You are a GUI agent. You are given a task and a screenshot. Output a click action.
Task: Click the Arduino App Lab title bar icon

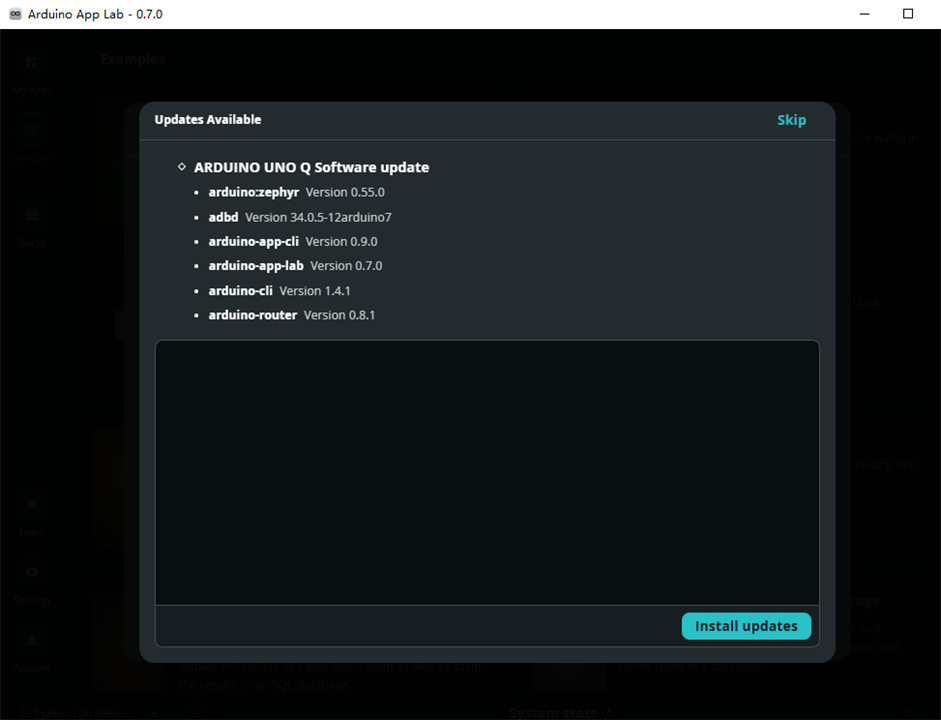pyautogui.click(x=16, y=14)
